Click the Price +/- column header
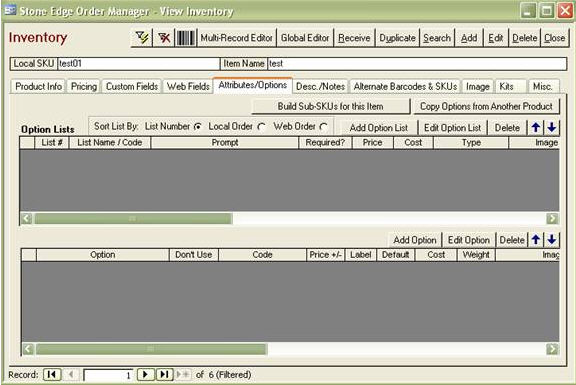The width and height of the screenshot is (576, 385). tap(325, 255)
